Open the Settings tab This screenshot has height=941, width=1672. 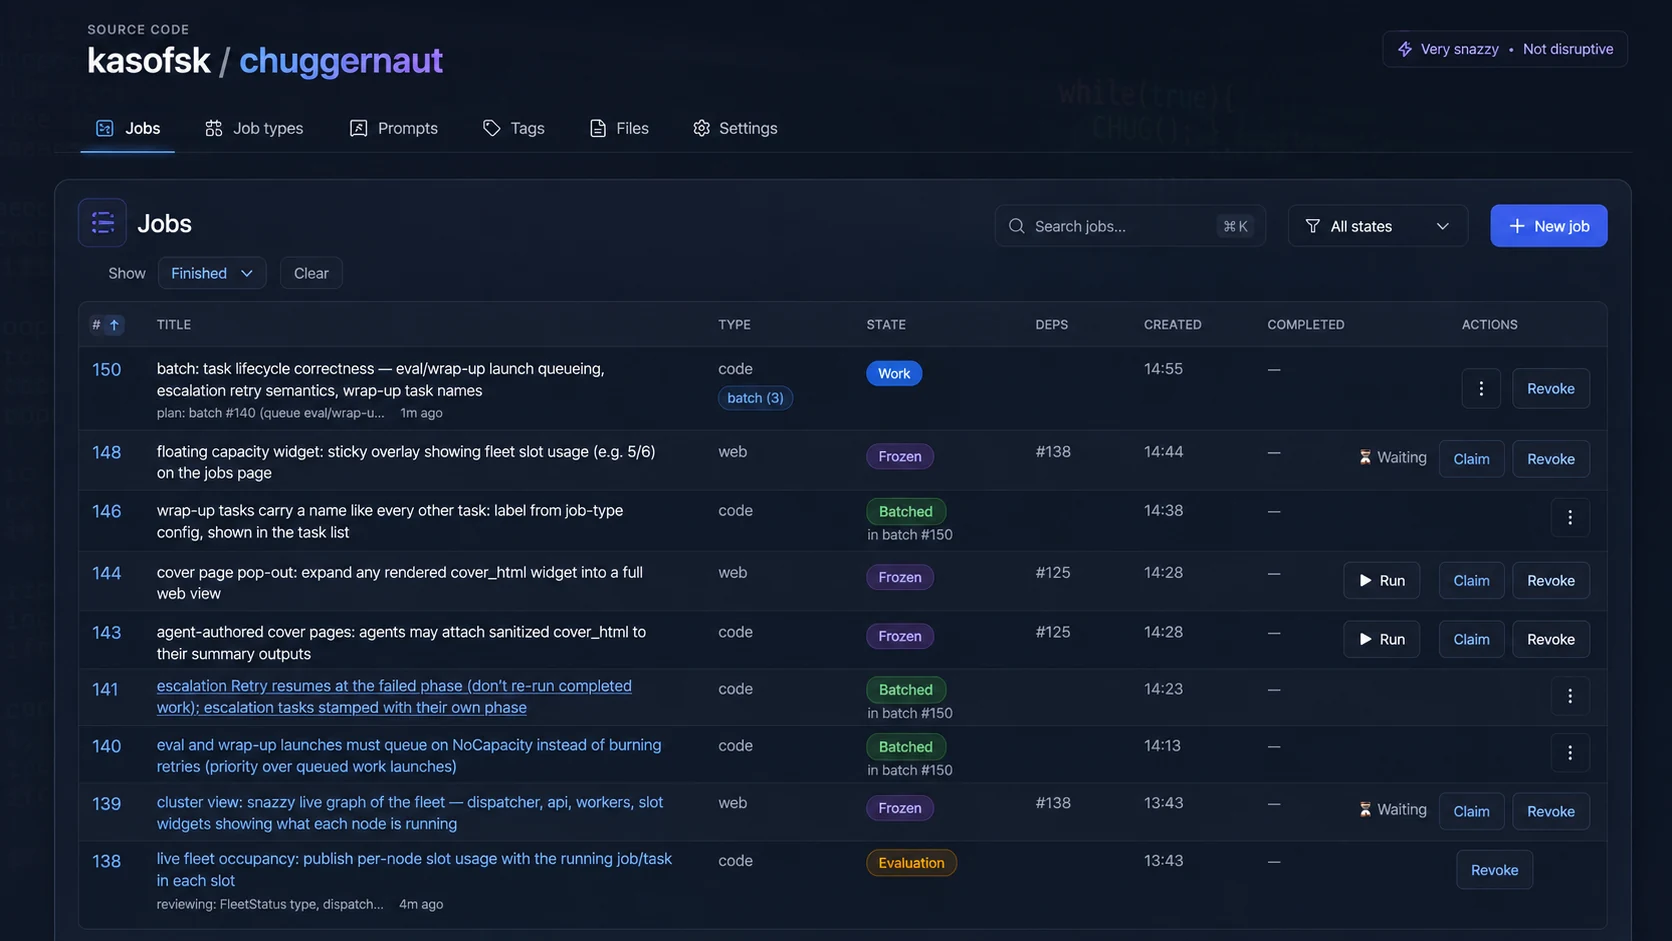pyautogui.click(x=735, y=128)
